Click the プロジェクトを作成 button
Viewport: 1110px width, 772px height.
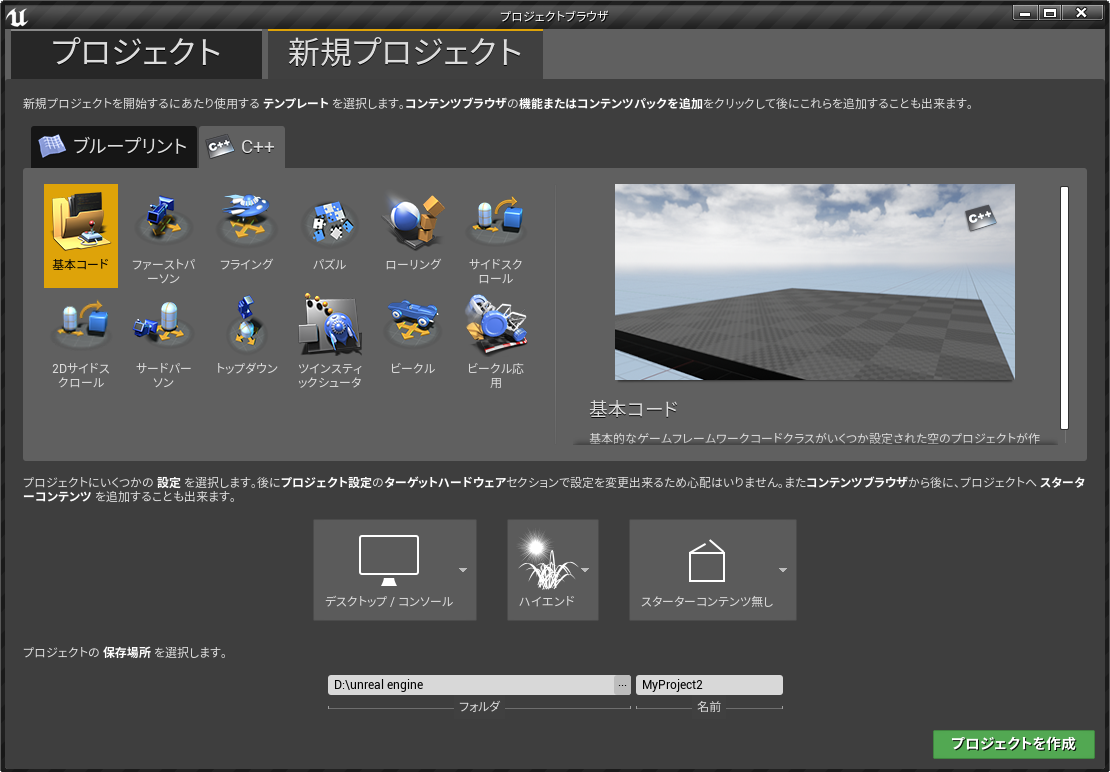(1013, 744)
